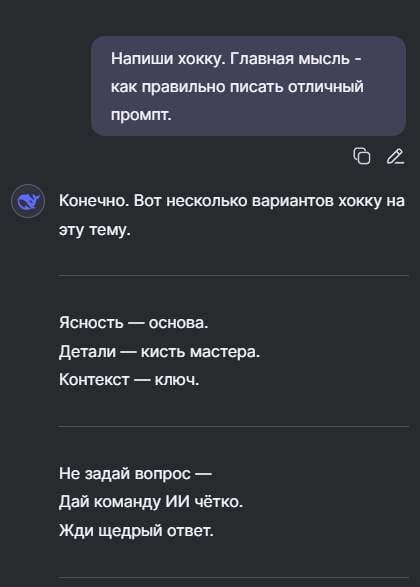Click the line 'Детали — кисть мастера.'
Image resolution: width=420 pixels, height=587 pixels.
[x=159, y=352]
